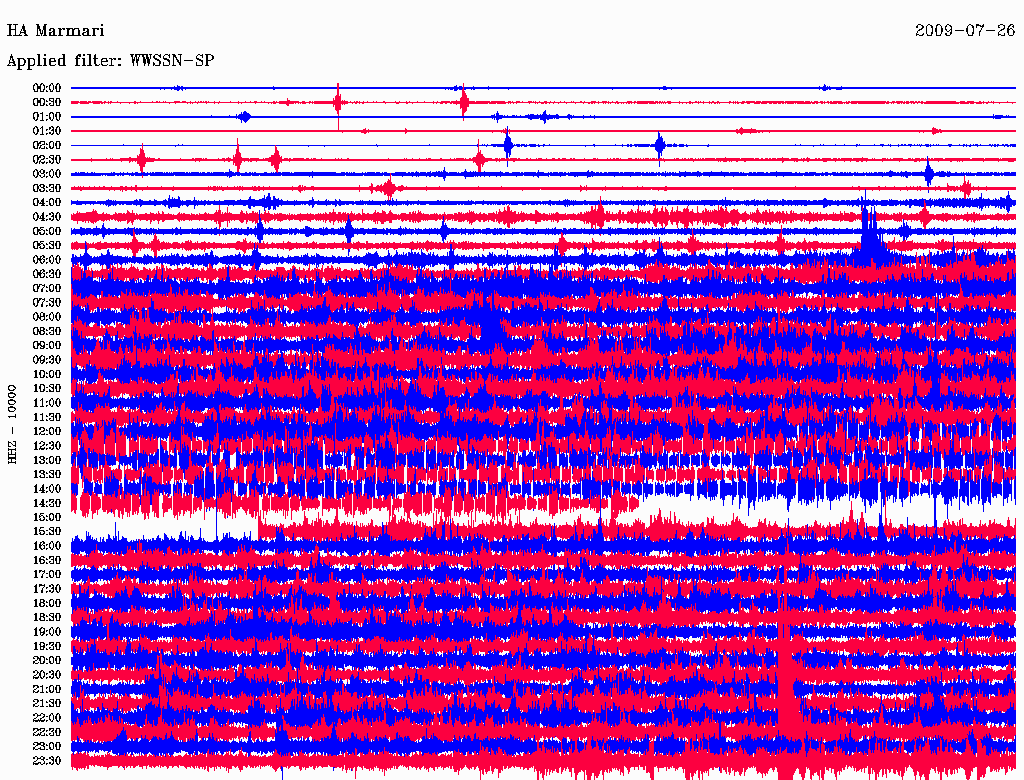The image size is (1024, 780).
Task: Click the 21:30 time label
Action: [47, 704]
